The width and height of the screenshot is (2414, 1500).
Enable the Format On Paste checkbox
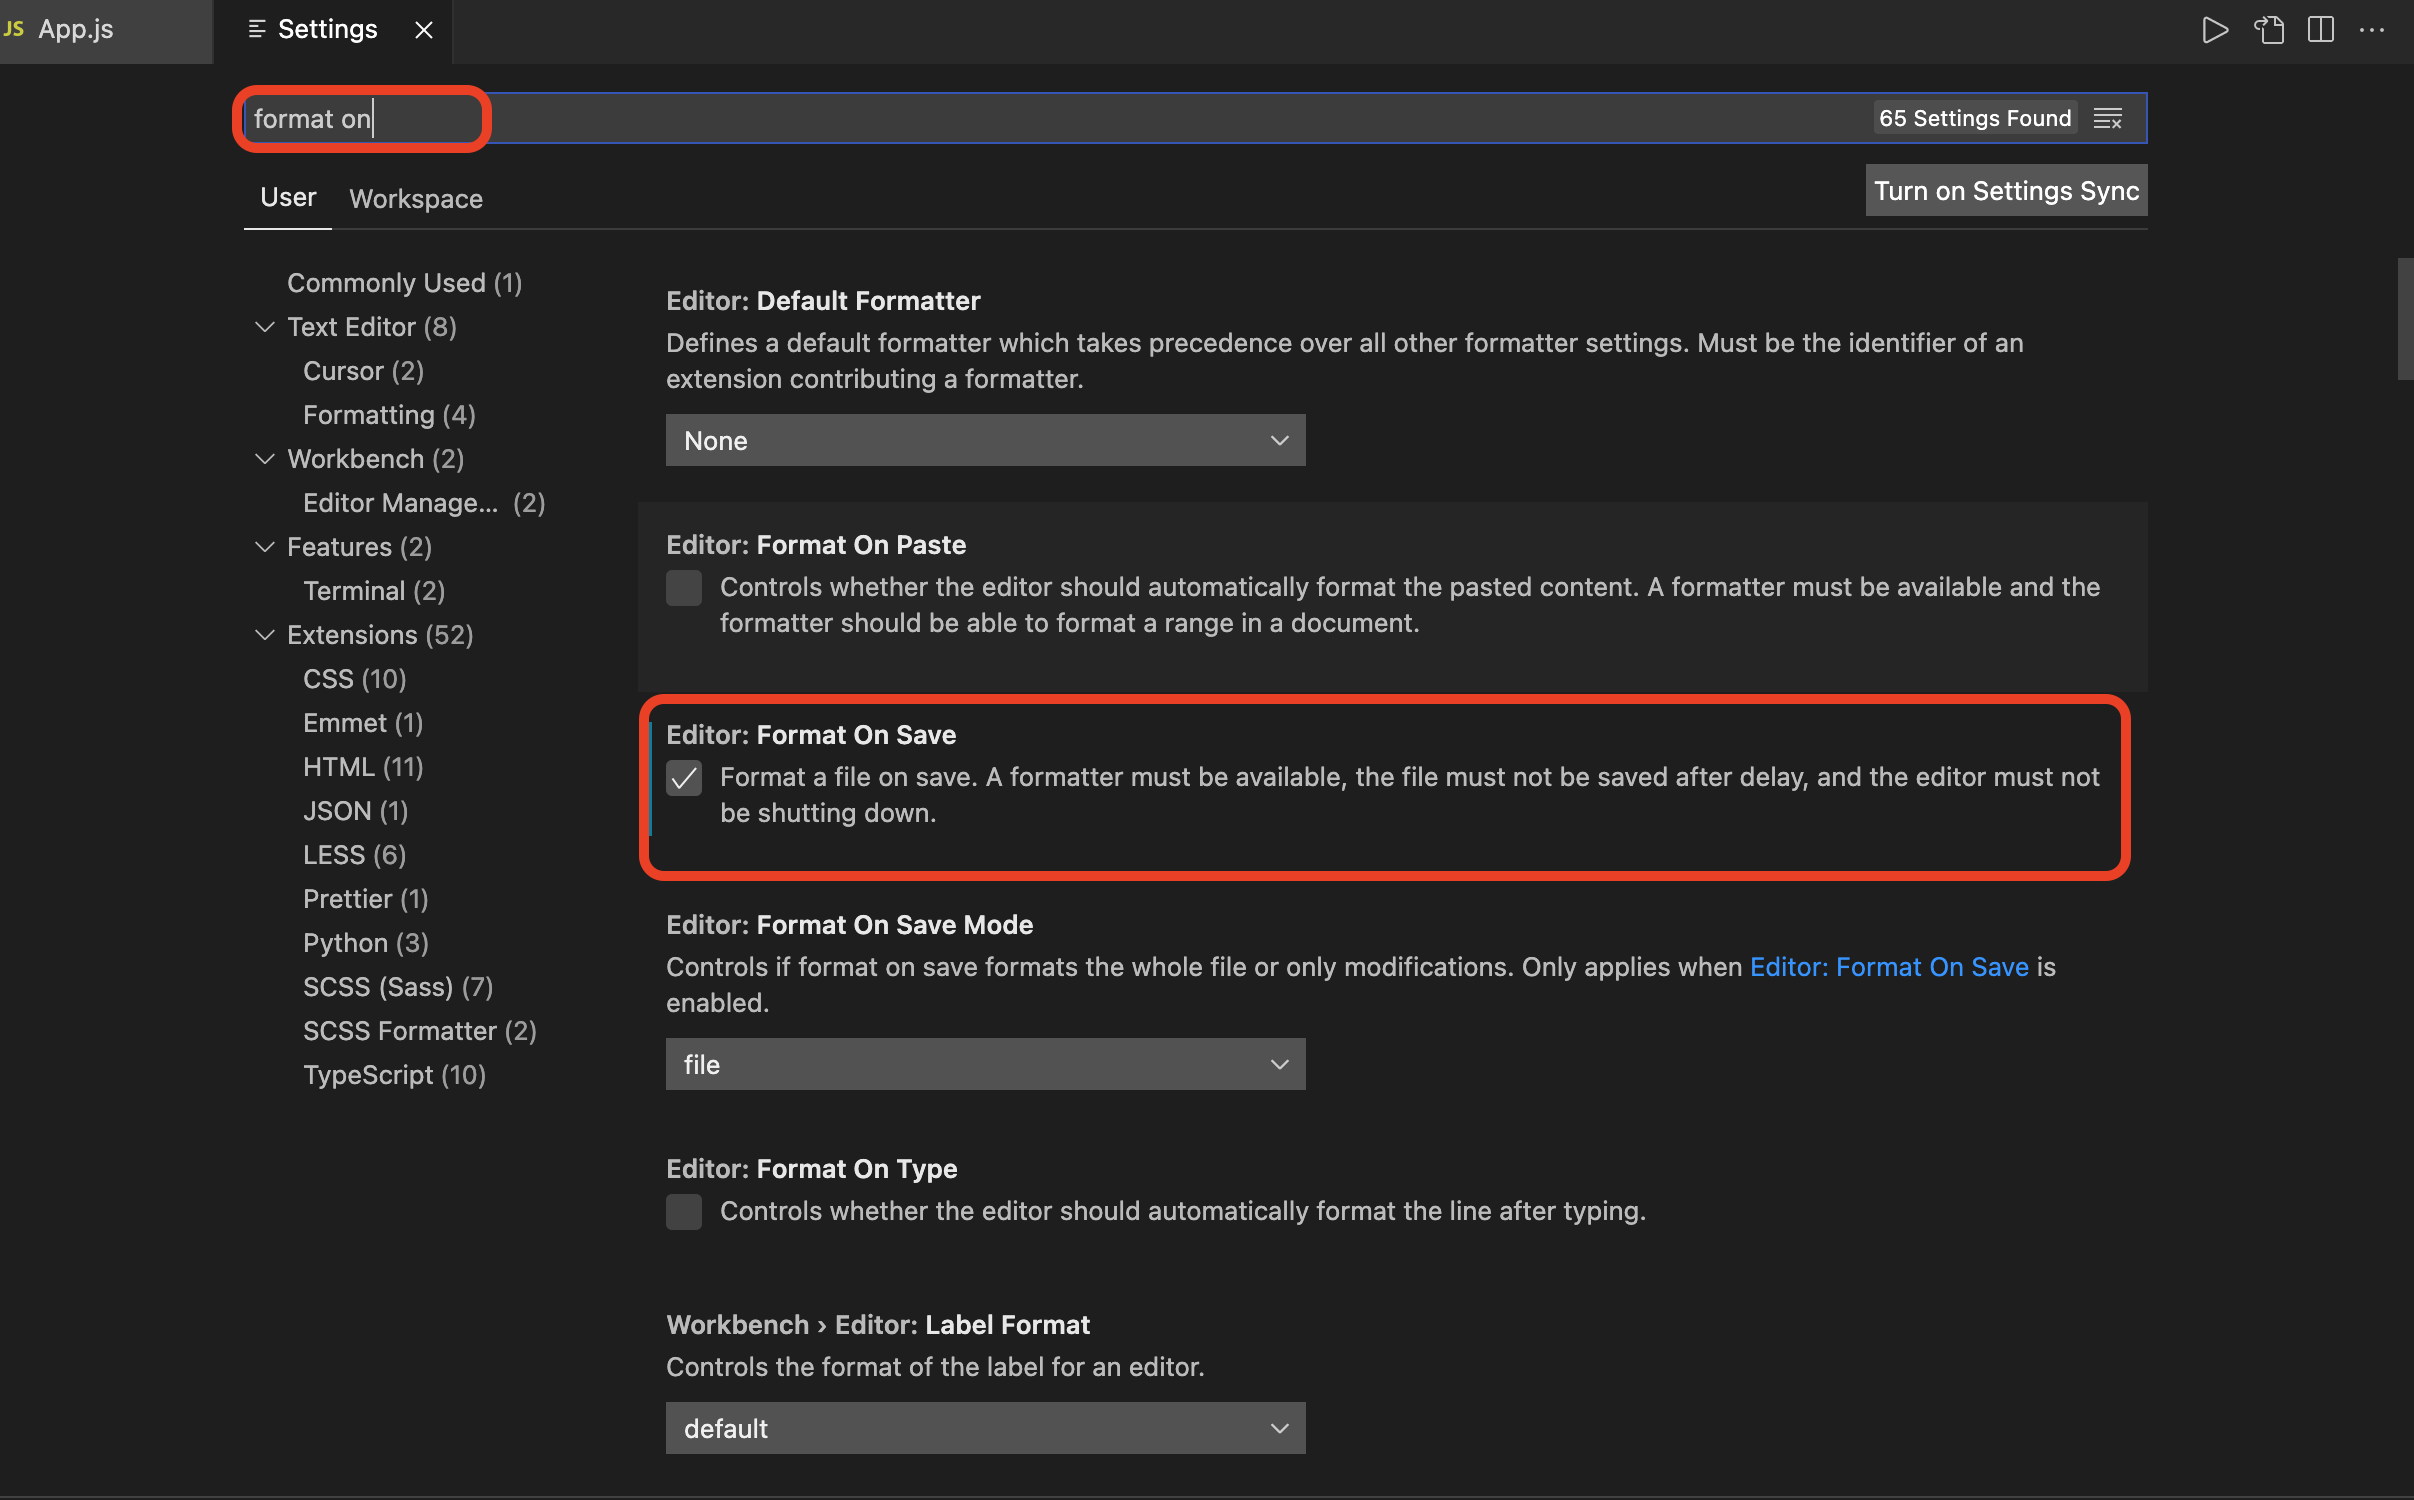684,588
